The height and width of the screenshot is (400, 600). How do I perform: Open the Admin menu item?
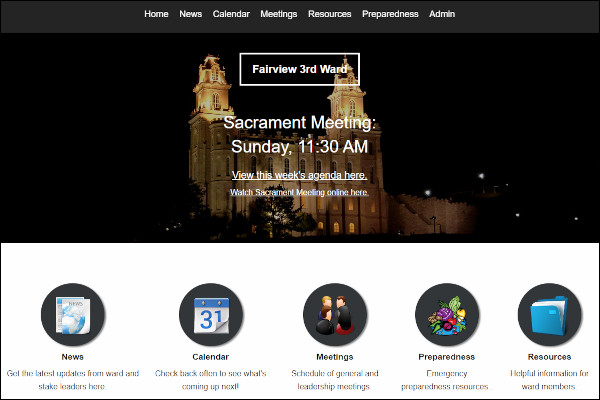(442, 15)
